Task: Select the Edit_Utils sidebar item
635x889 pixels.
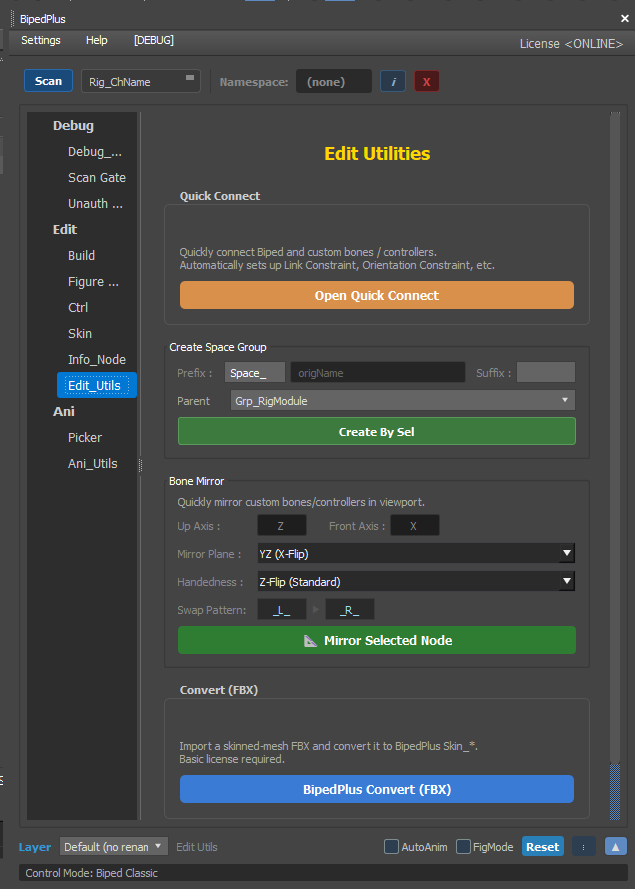Action: tap(97, 386)
